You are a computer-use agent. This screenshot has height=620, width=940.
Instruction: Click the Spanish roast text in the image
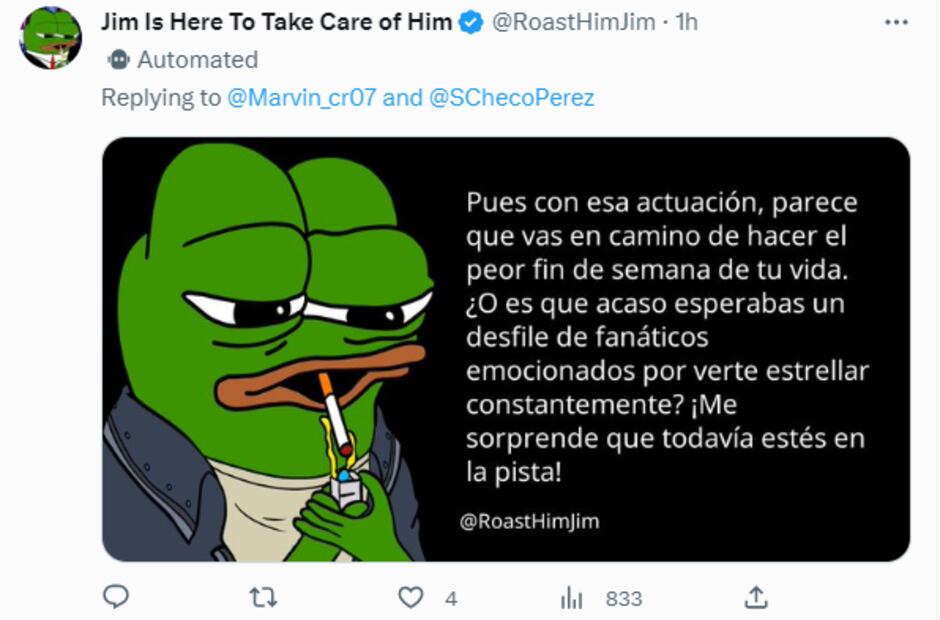665,337
